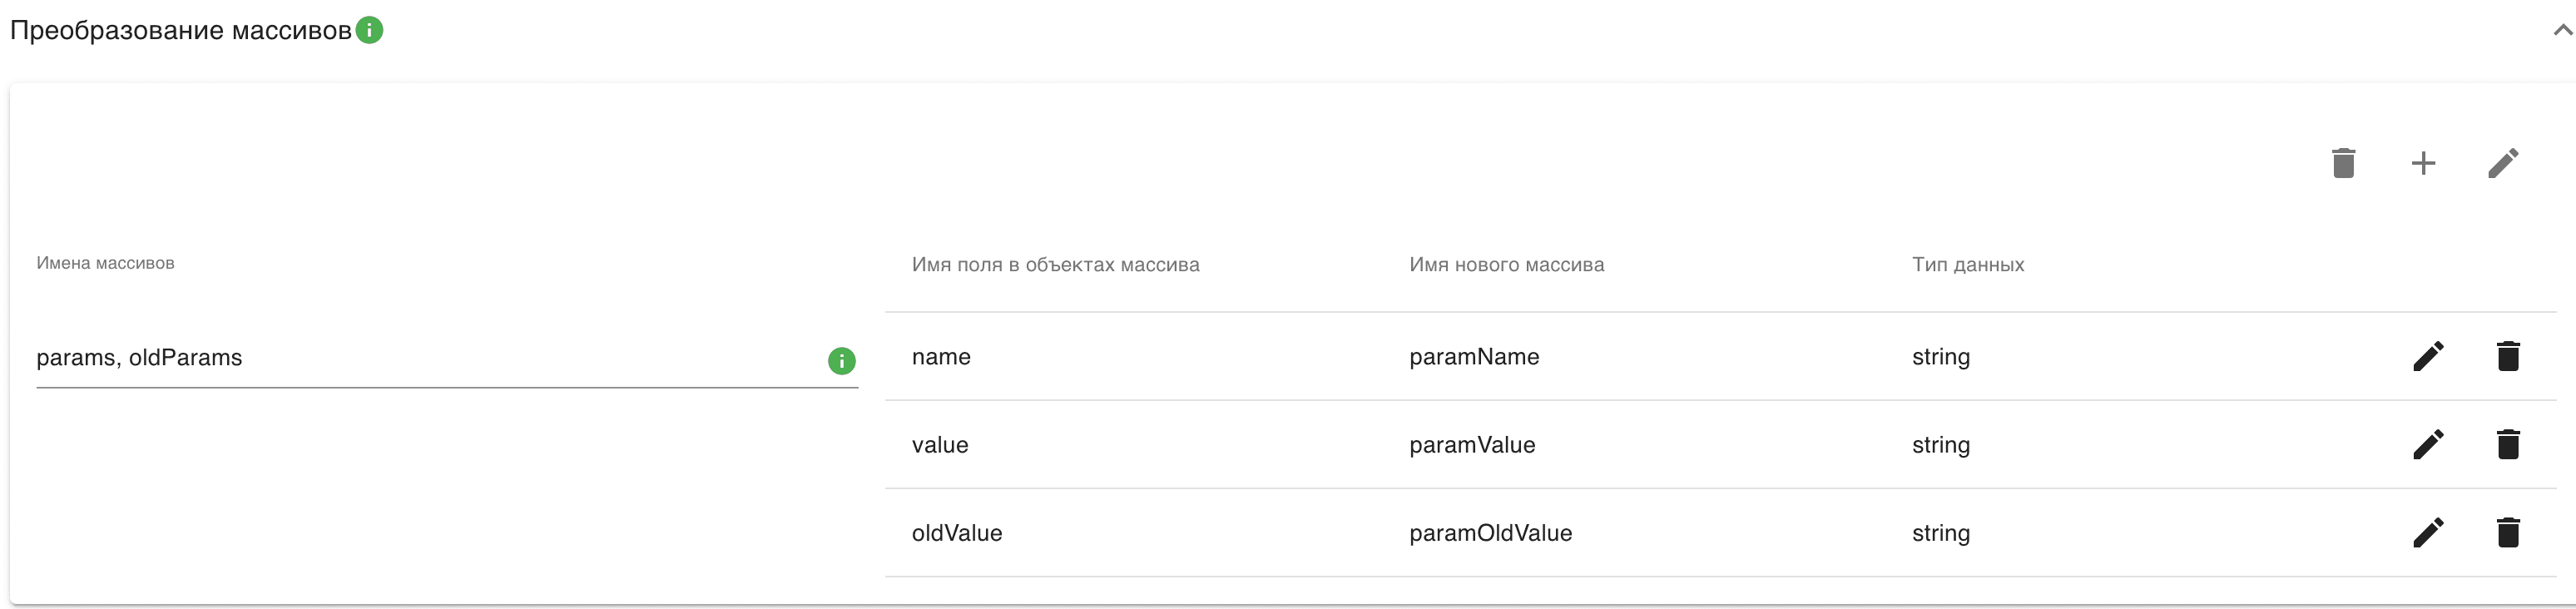Click info icon beside 'Преобразование массивов' title
The width and height of the screenshot is (2576, 609).
point(369,30)
